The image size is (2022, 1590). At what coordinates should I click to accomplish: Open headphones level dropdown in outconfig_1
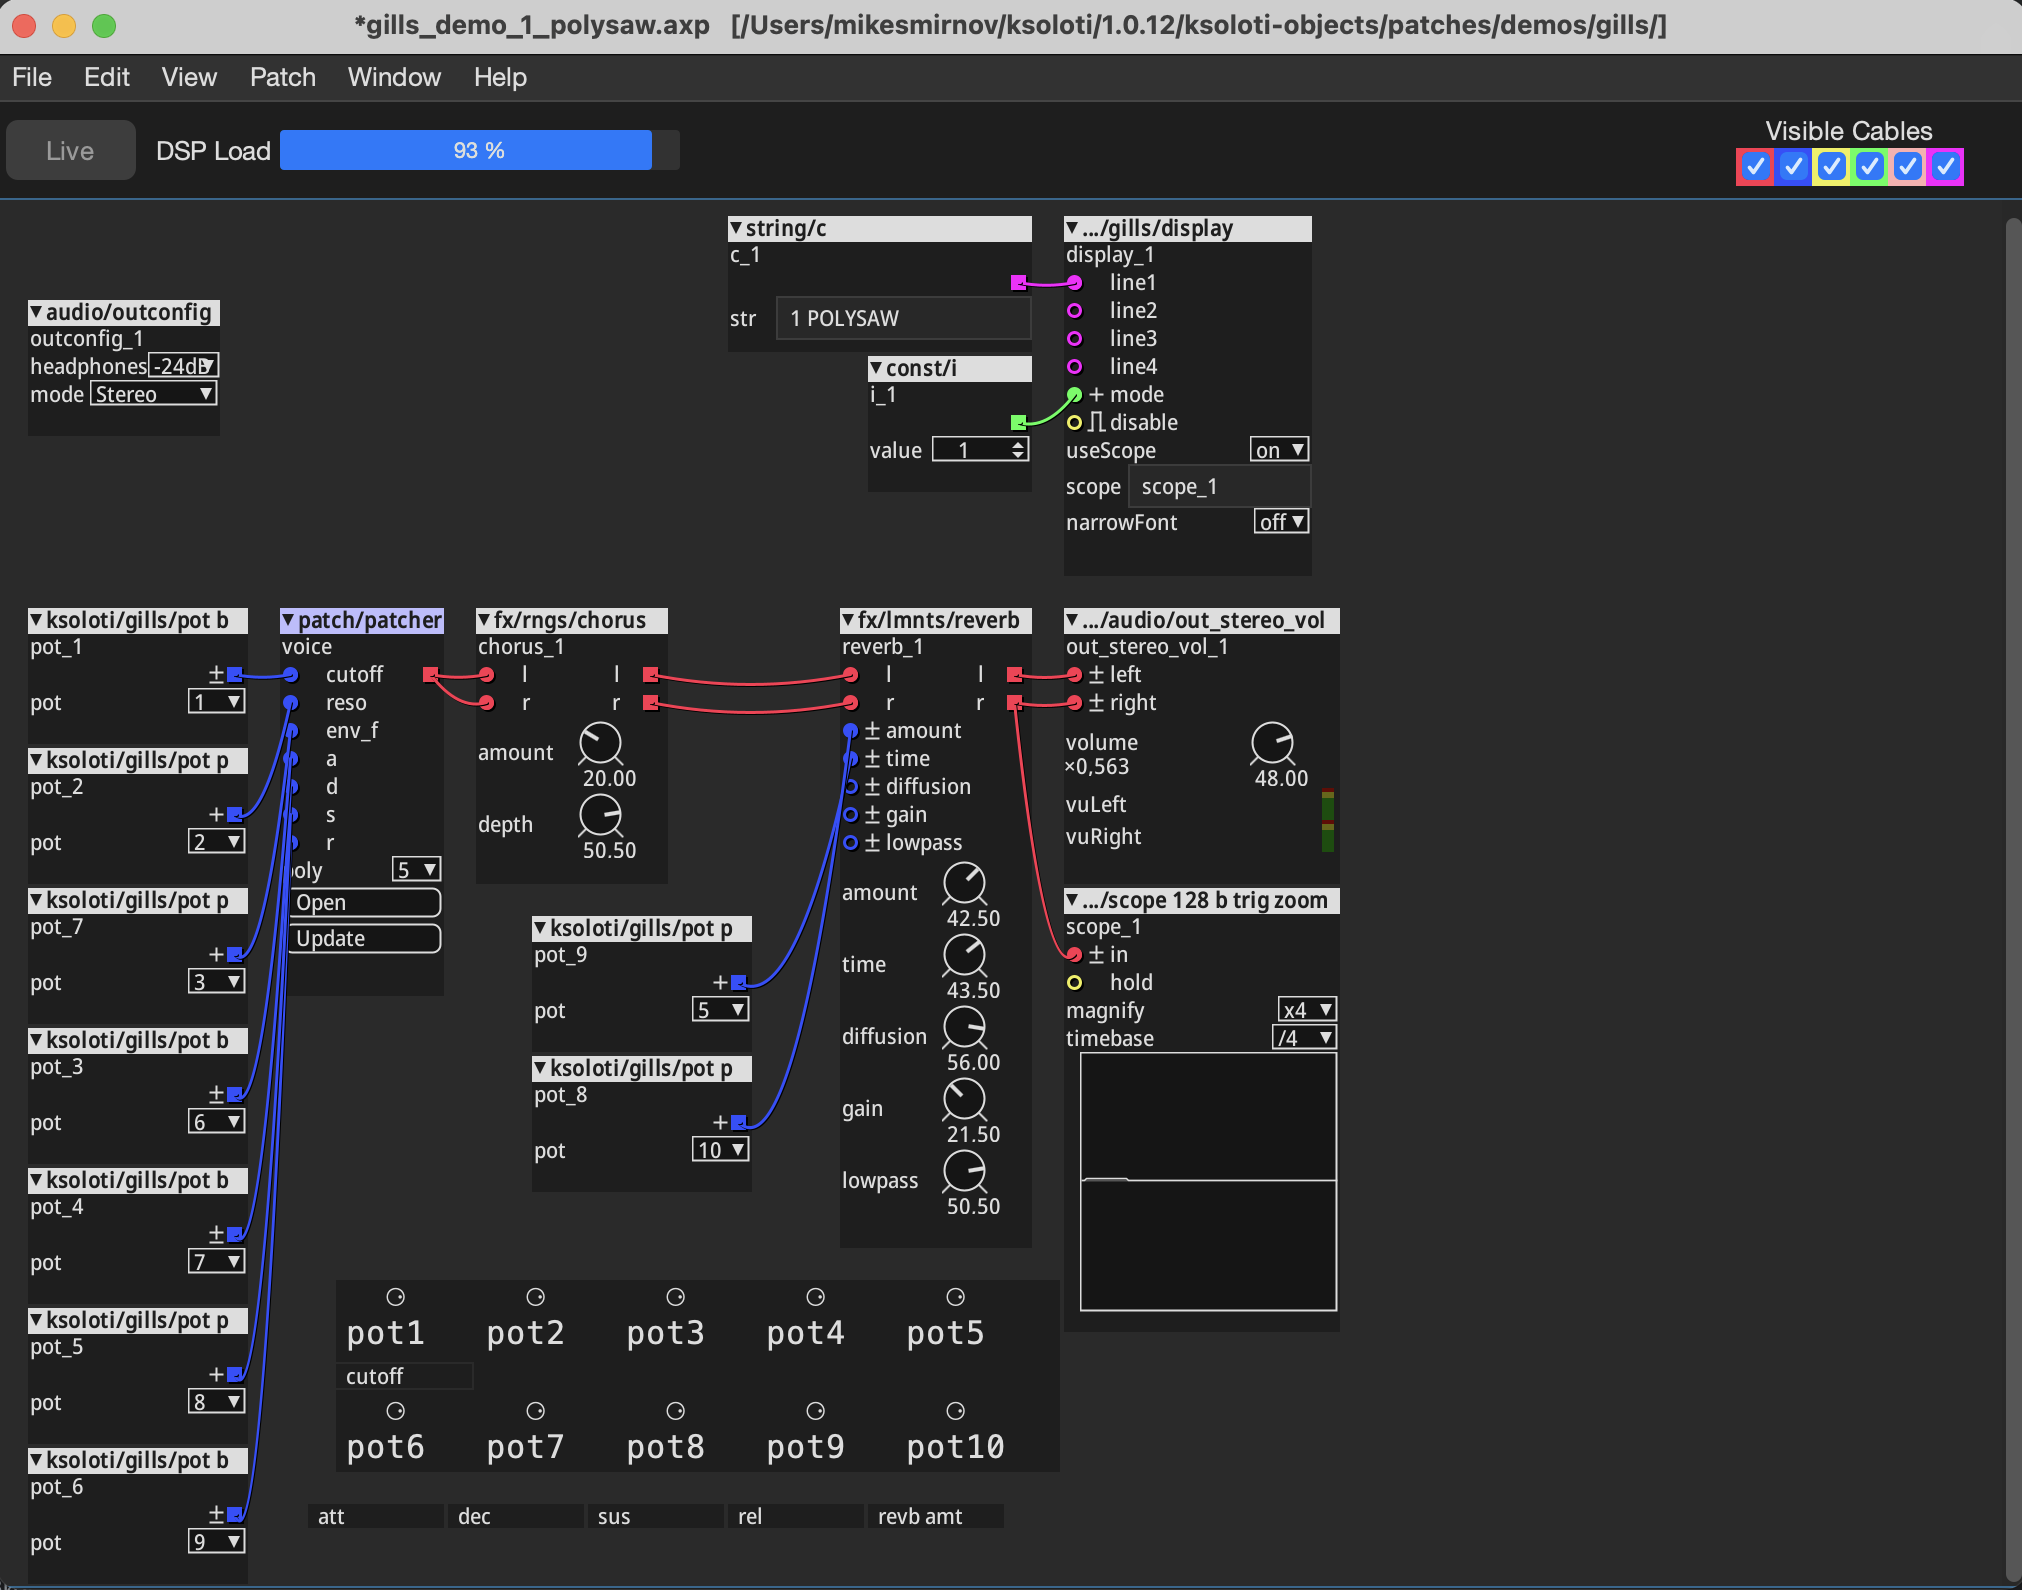click(183, 366)
